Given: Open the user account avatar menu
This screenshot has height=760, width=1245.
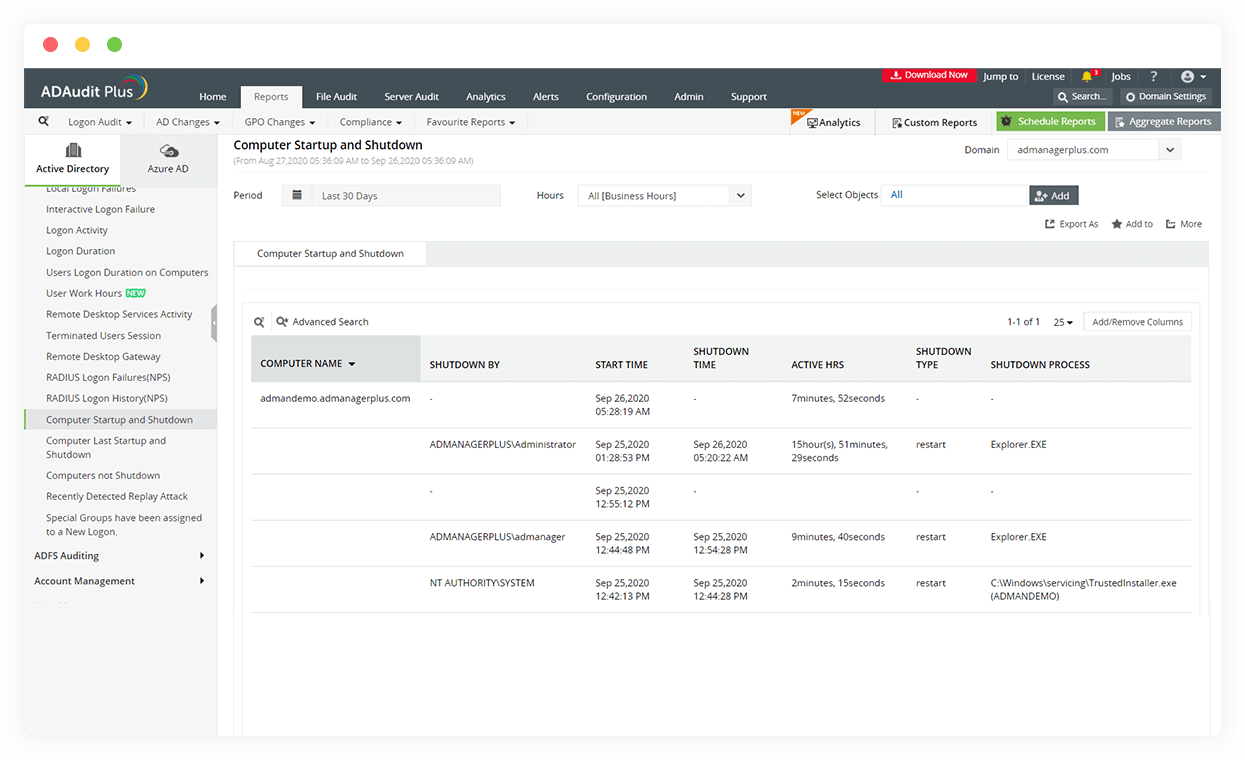Looking at the screenshot, I should click(1193, 76).
